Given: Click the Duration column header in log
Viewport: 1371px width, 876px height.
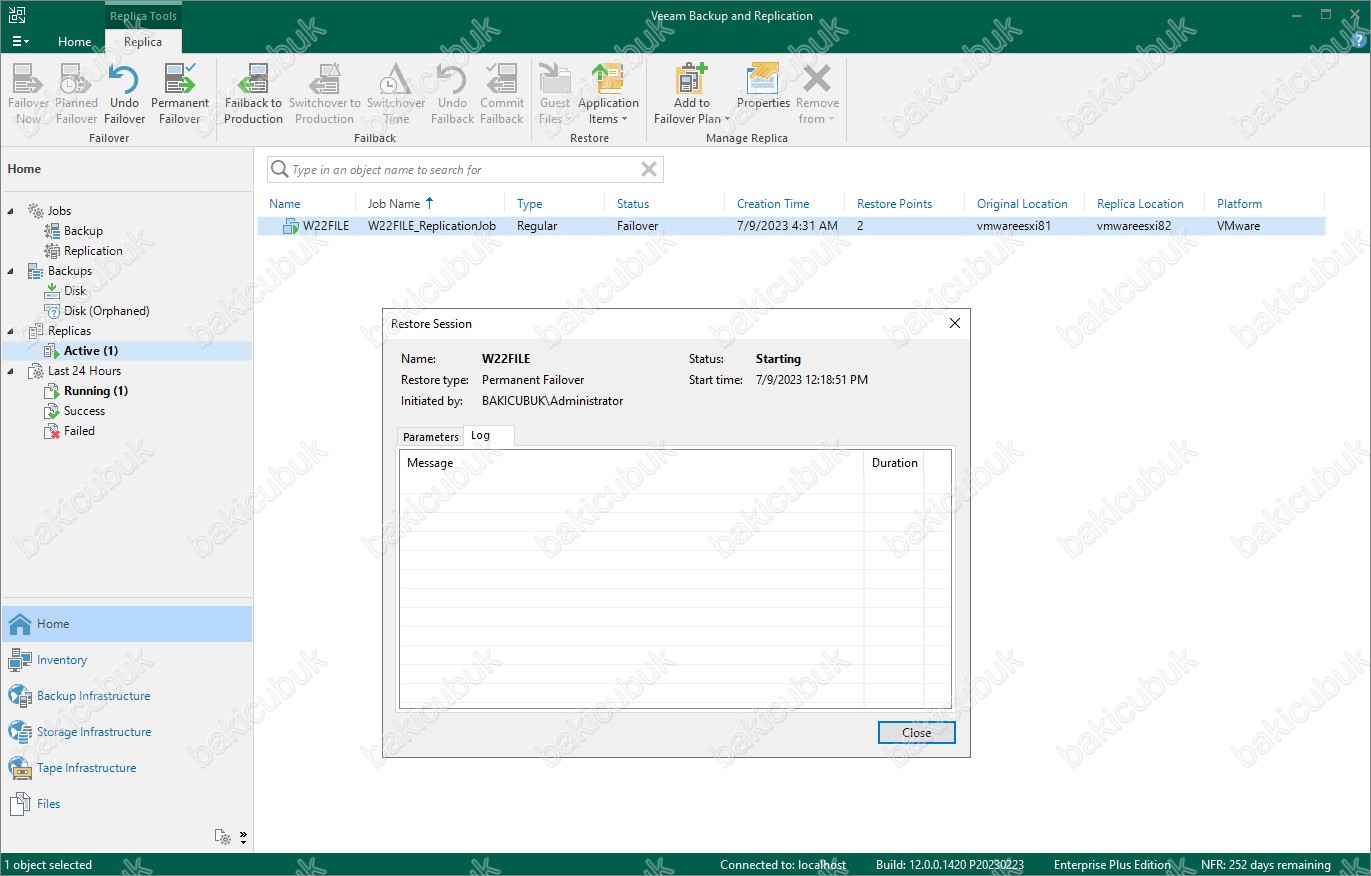Looking at the screenshot, I should pyautogui.click(x=894, y=463).
